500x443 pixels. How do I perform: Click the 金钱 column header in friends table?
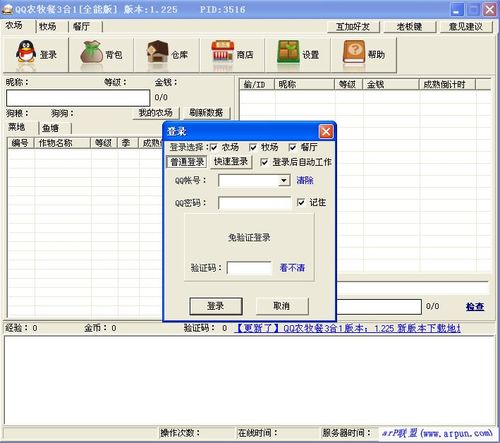coord(391,85)
